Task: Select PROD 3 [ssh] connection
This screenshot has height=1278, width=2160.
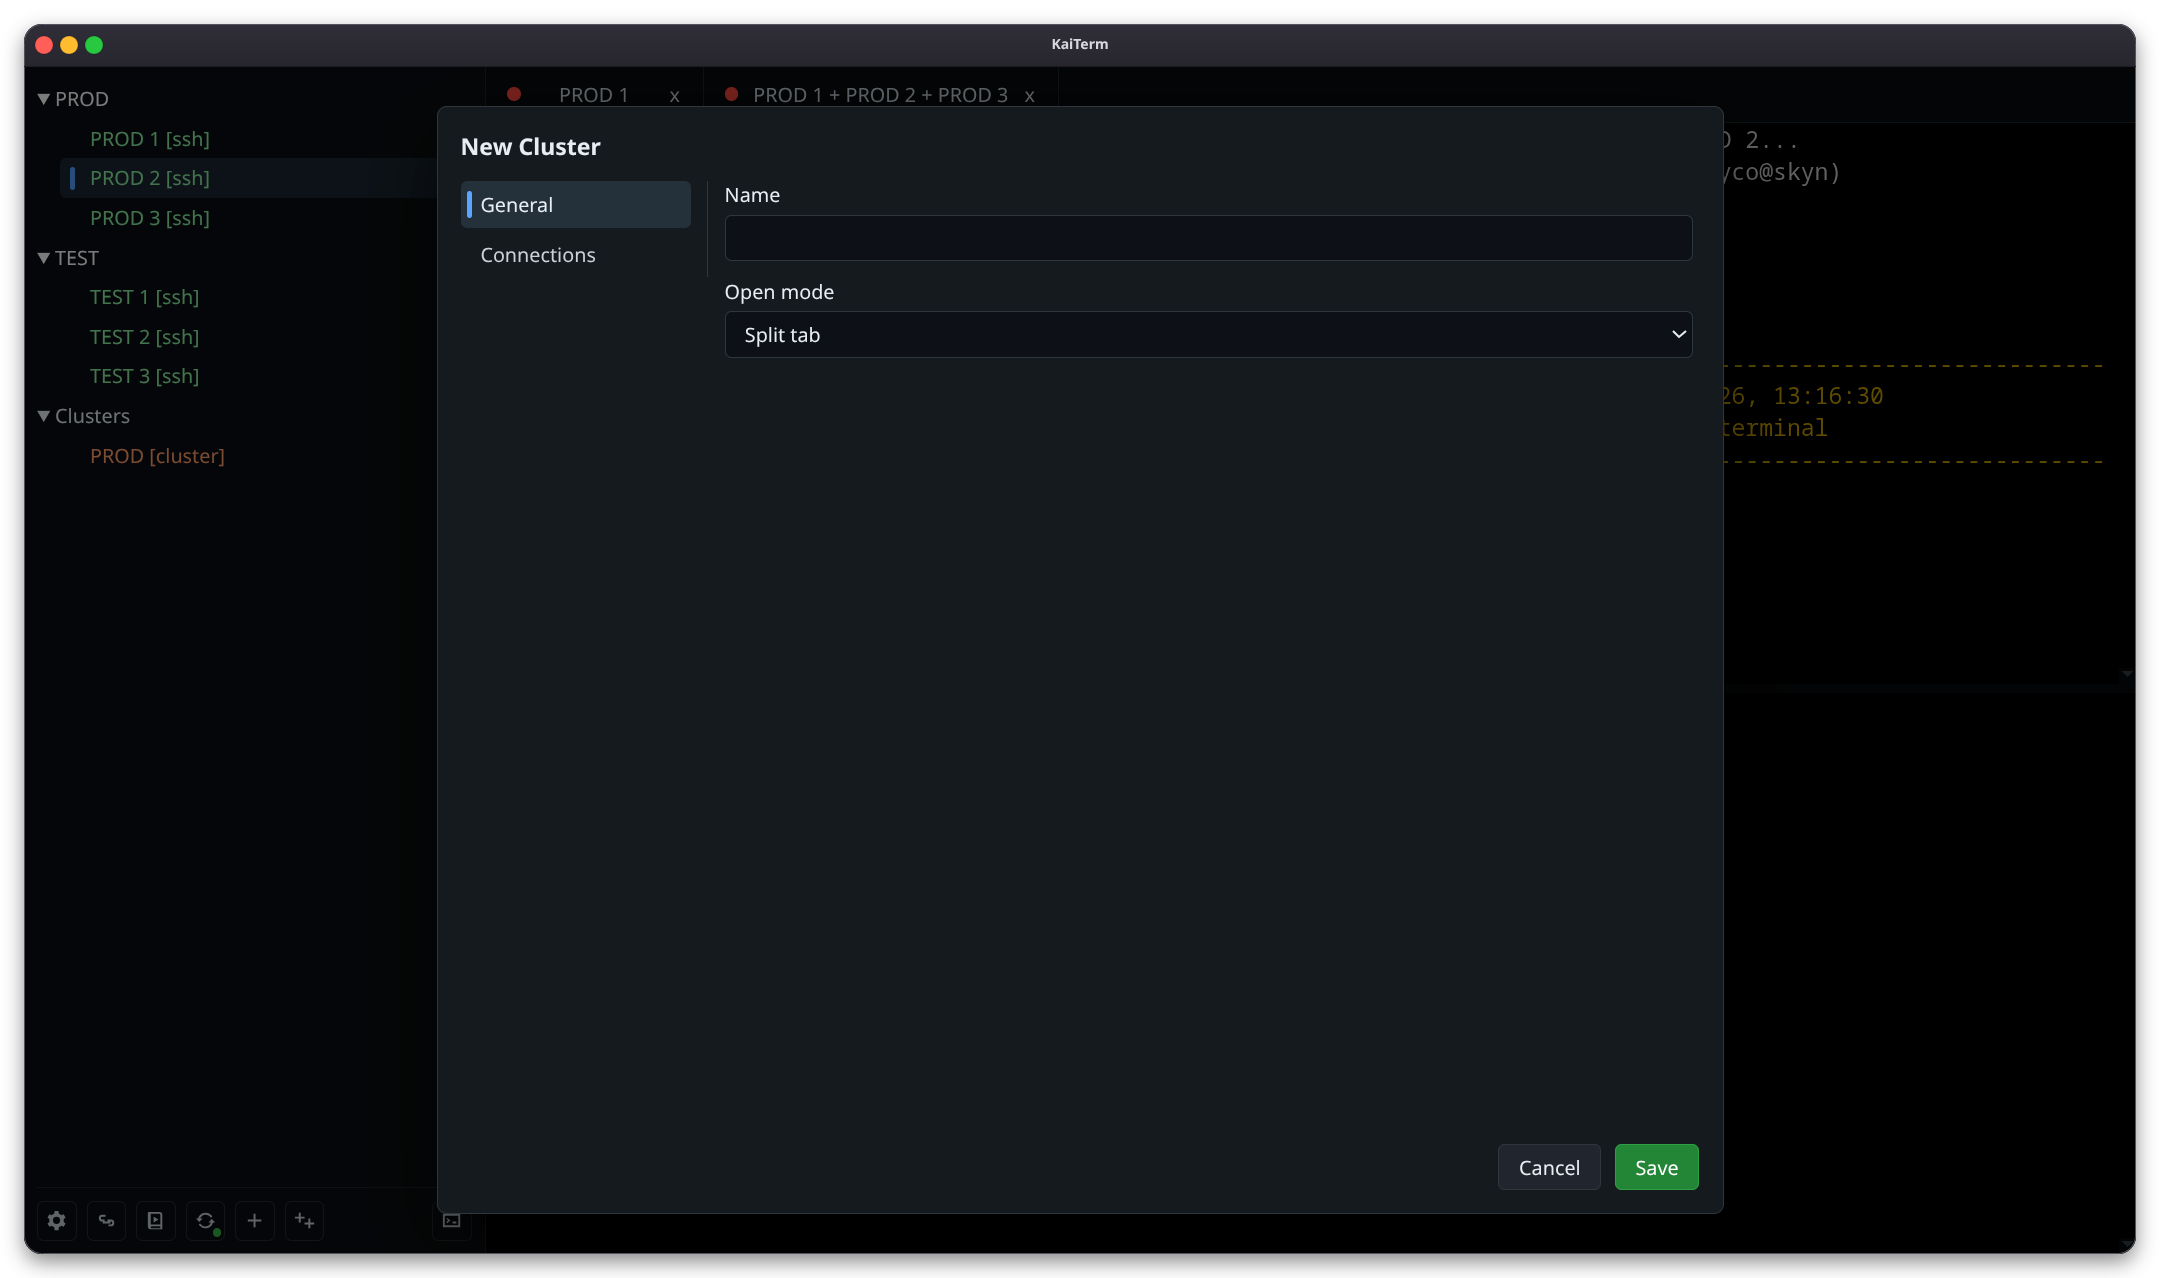Action: coord(150,218)
